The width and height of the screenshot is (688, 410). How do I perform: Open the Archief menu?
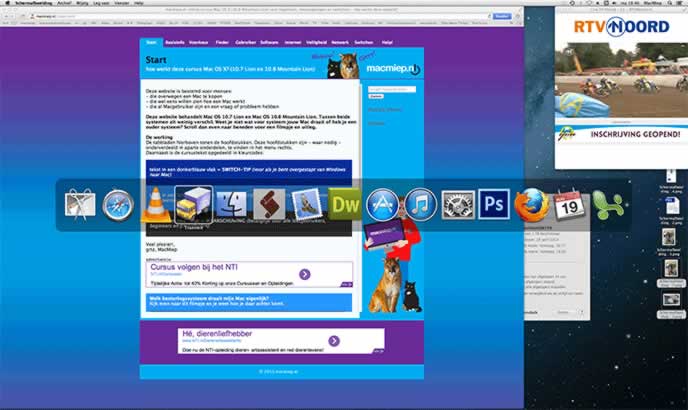pyautogui.click(x=64, y=3)
